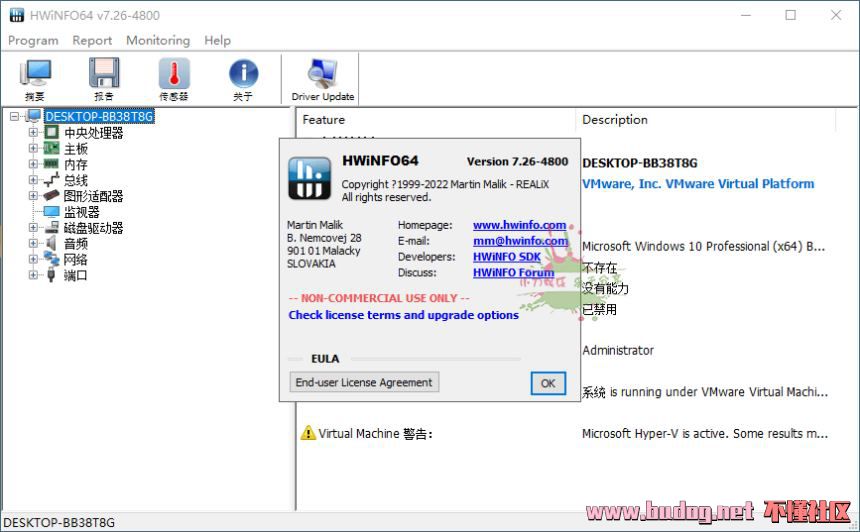Collapse the DESKTOP-BB38T8G root node
860x532 pixels.
pos(15,116)
